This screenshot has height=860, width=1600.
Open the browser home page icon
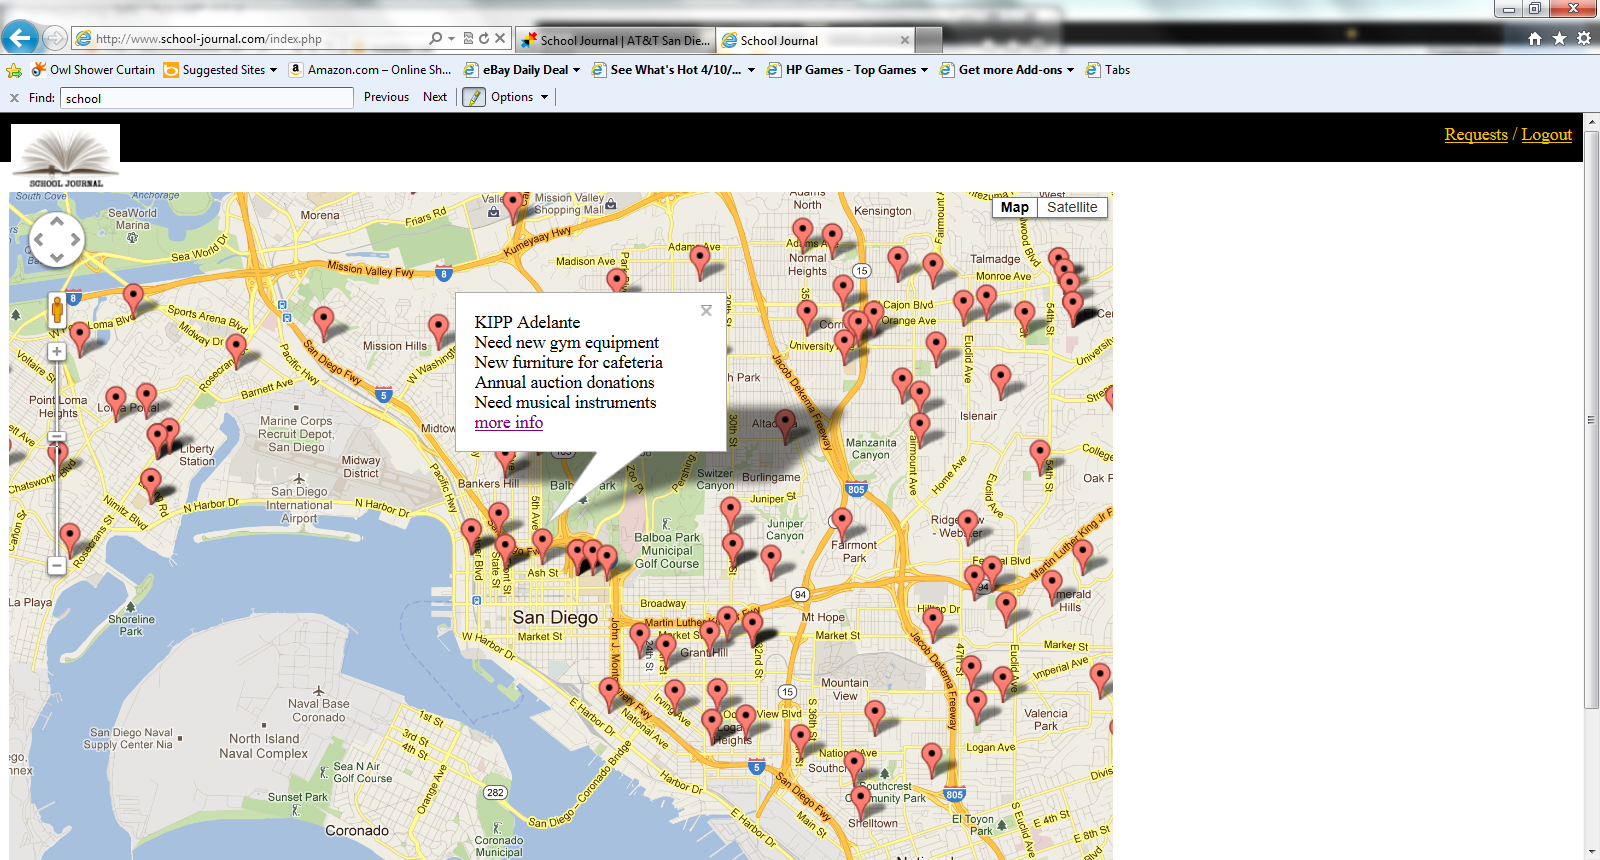[1535, 39]
